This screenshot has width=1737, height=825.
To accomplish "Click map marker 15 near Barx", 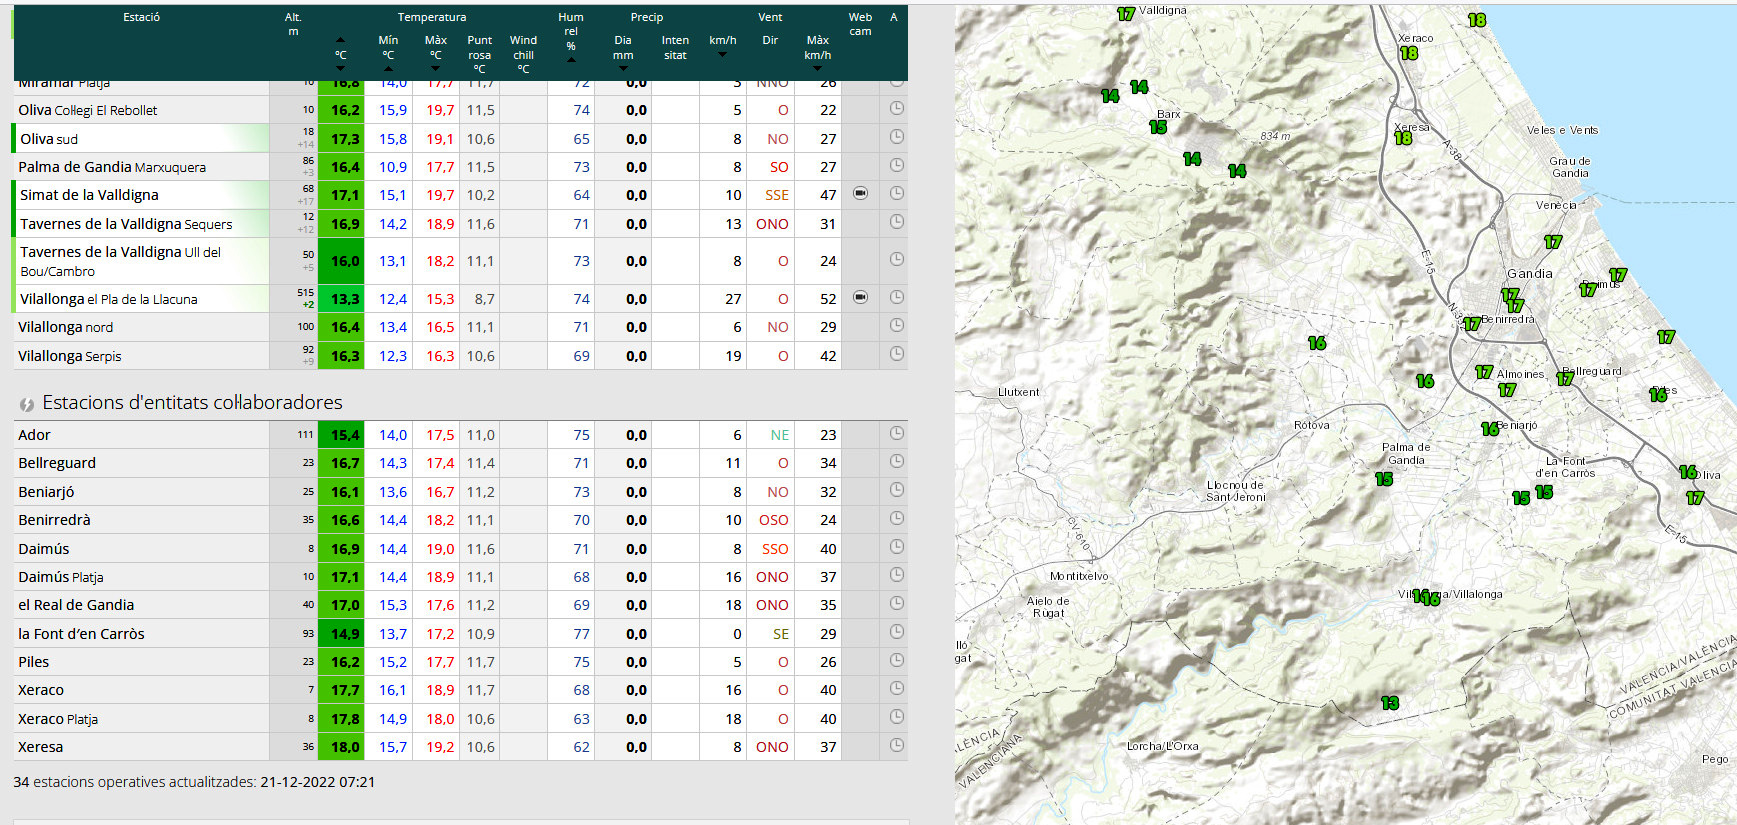I will click(x=1158, y=127).
